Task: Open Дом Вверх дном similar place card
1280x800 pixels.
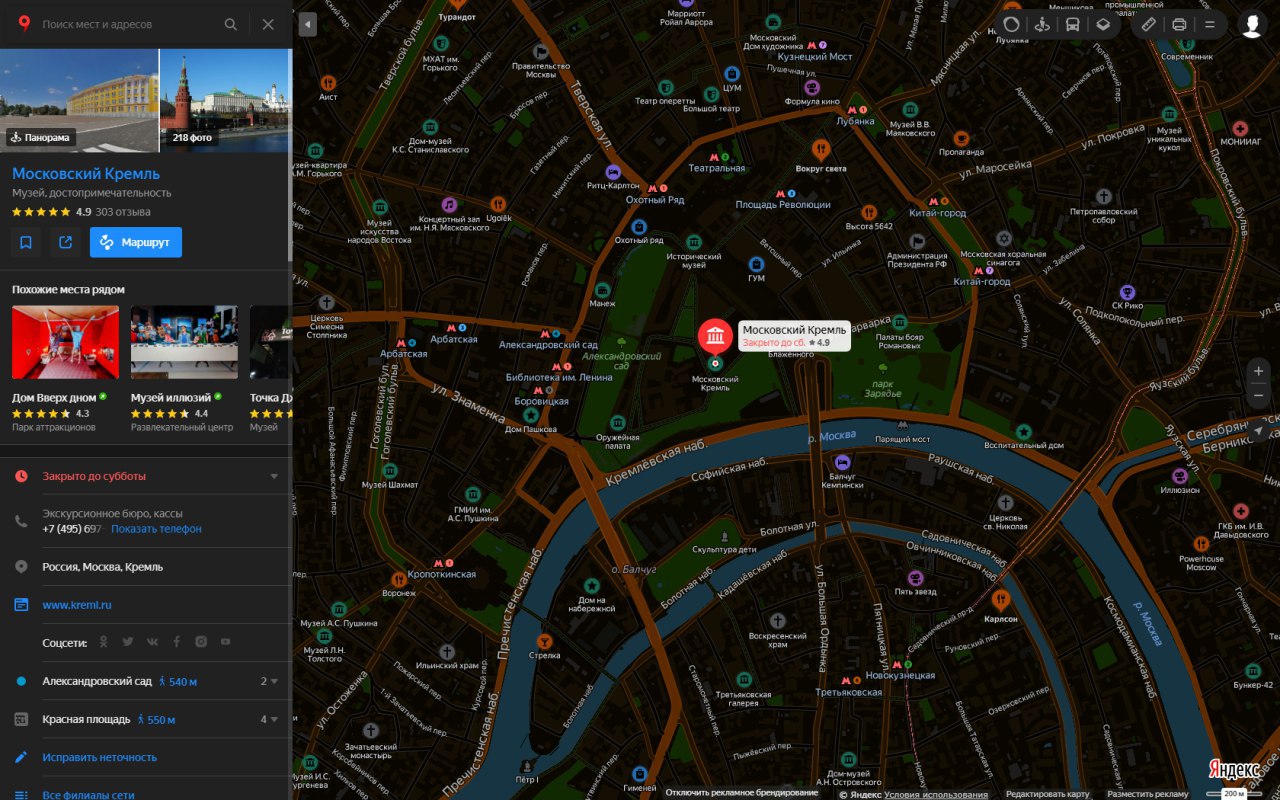Action: [65, 369]
